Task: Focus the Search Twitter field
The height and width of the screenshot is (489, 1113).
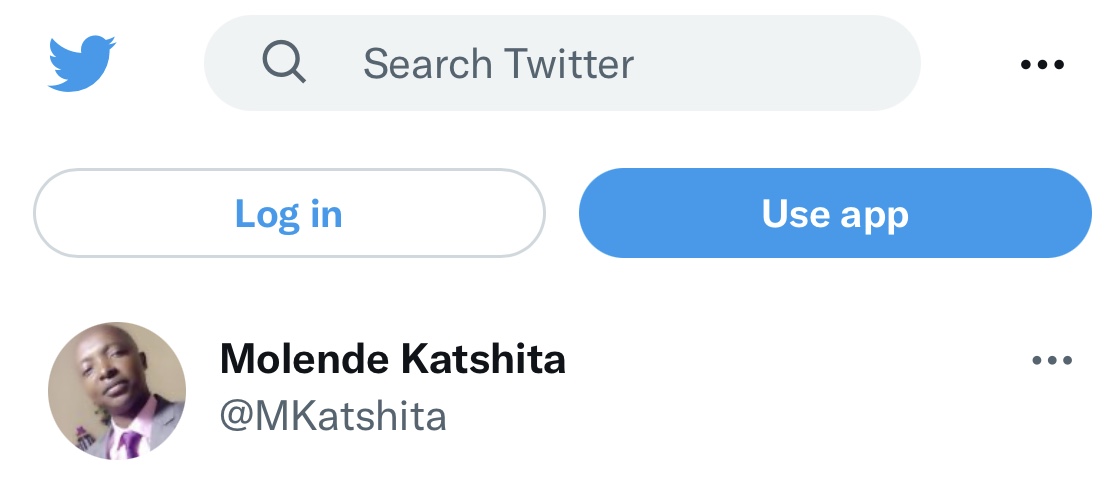Action: [x=562, y=63]
